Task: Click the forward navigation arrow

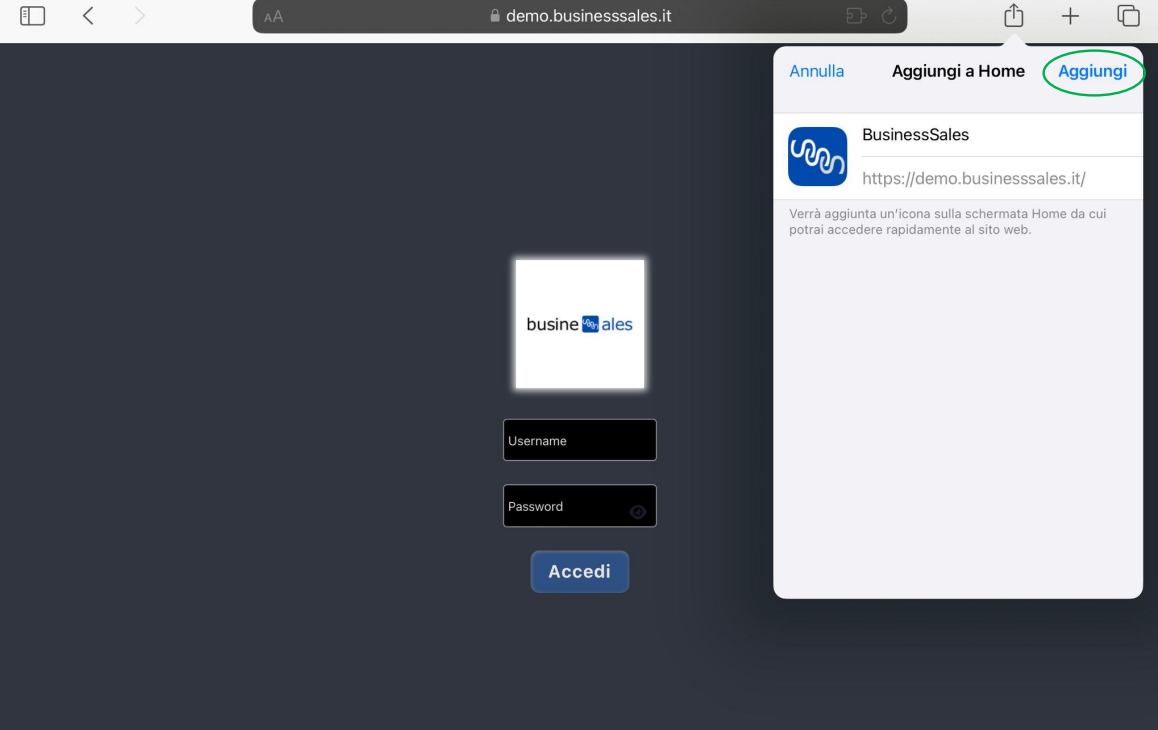Action: click(x=139, y=15)
